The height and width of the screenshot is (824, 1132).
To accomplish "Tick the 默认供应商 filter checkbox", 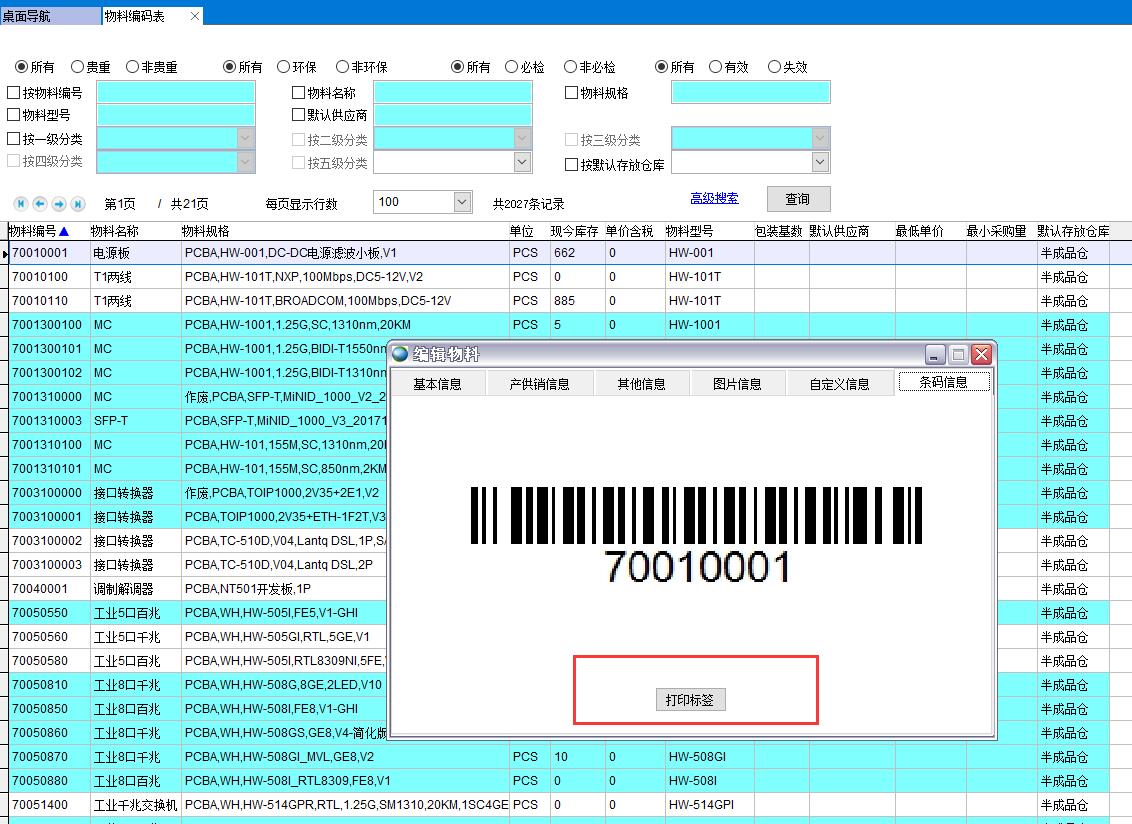I will click(x=298, y=115).
